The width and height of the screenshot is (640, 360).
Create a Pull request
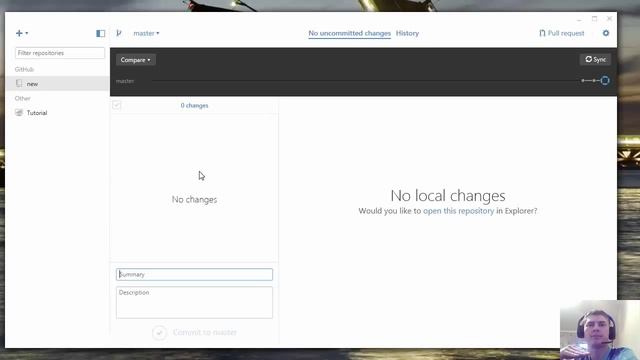(562, 33)
